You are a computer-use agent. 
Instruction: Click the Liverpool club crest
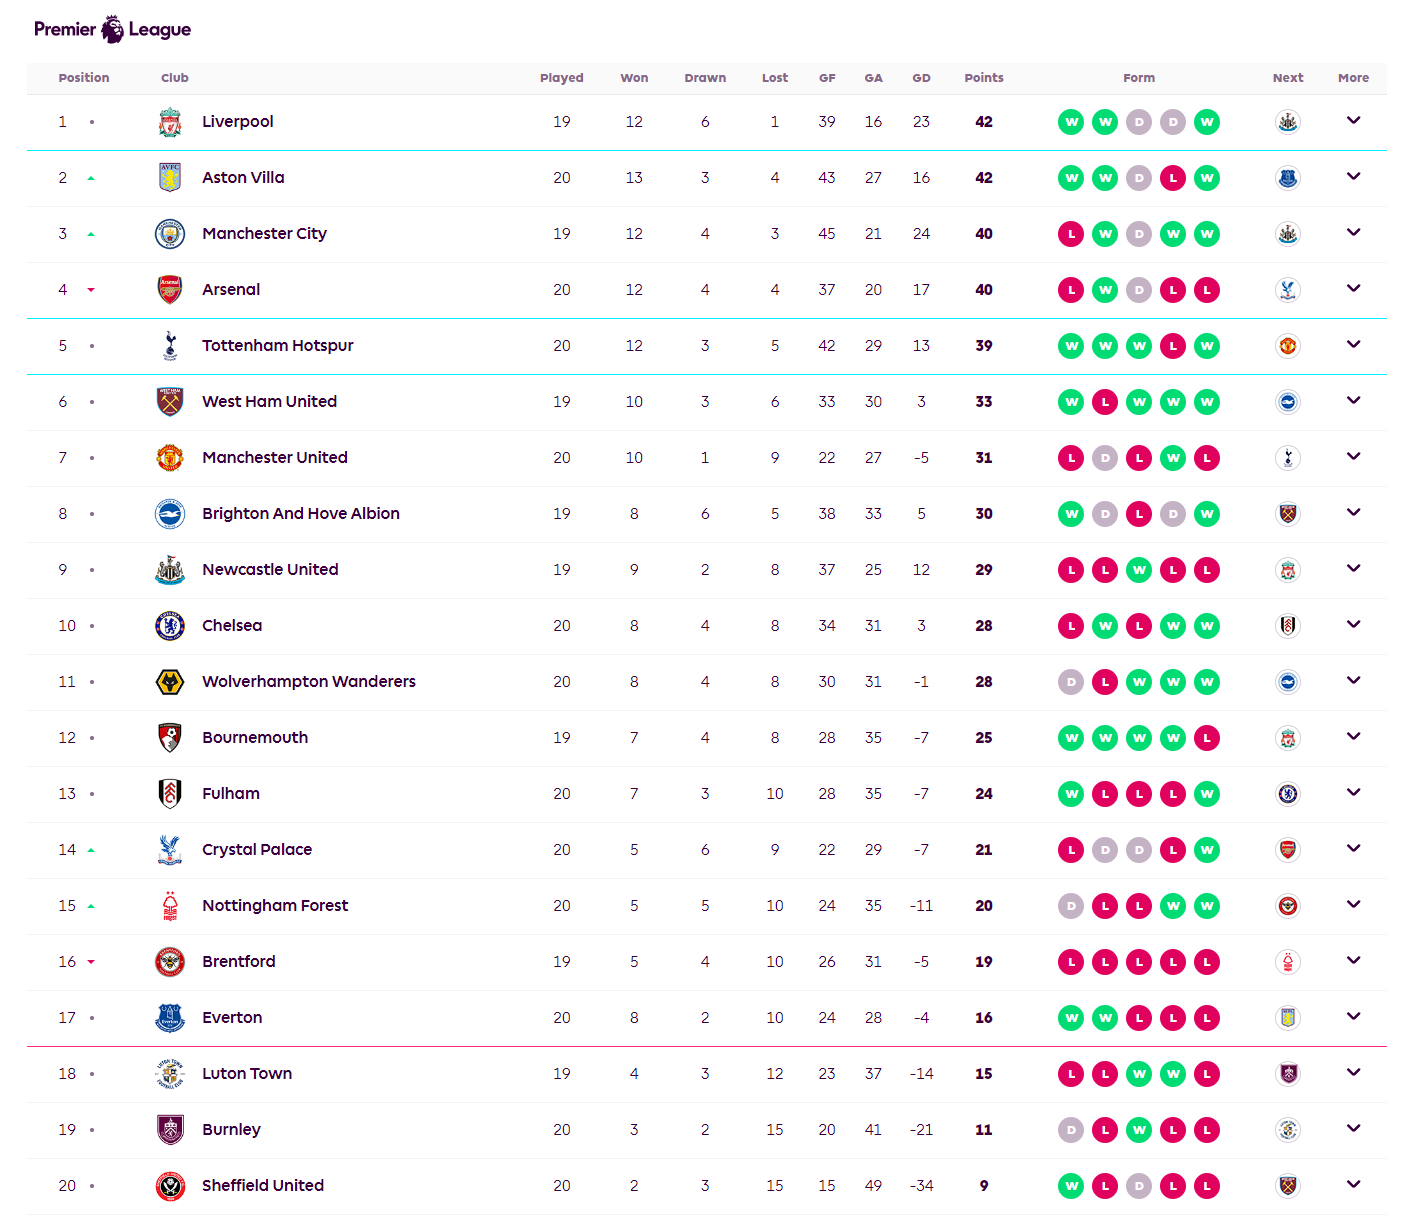click(x=170, y=121)
